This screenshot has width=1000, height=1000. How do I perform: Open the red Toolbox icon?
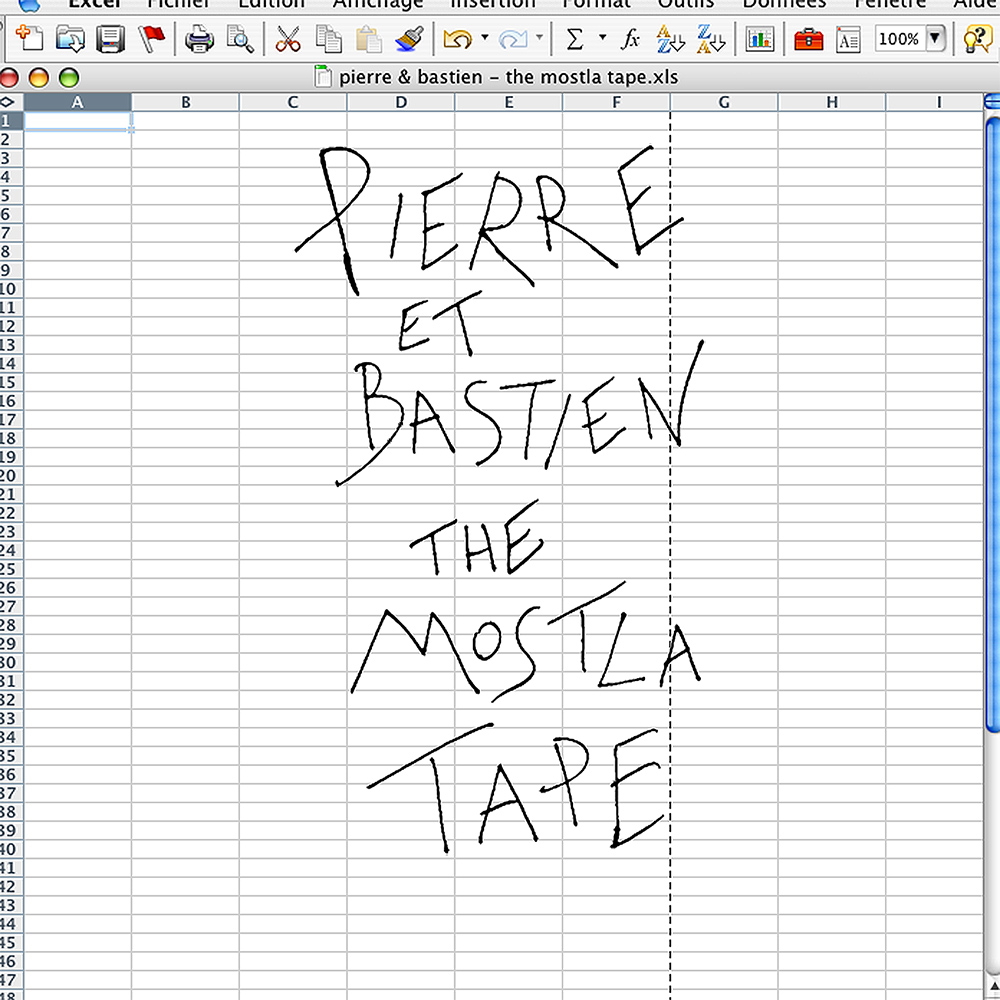click(809, 39)
